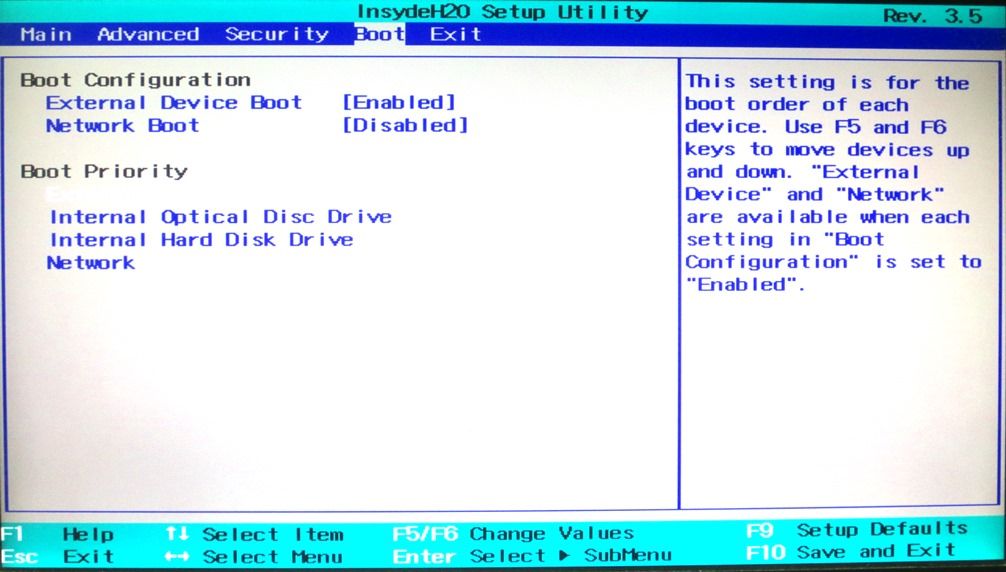Select the highlighted Boot tab
Screen dimensions: 1006x572
point(379,34)
